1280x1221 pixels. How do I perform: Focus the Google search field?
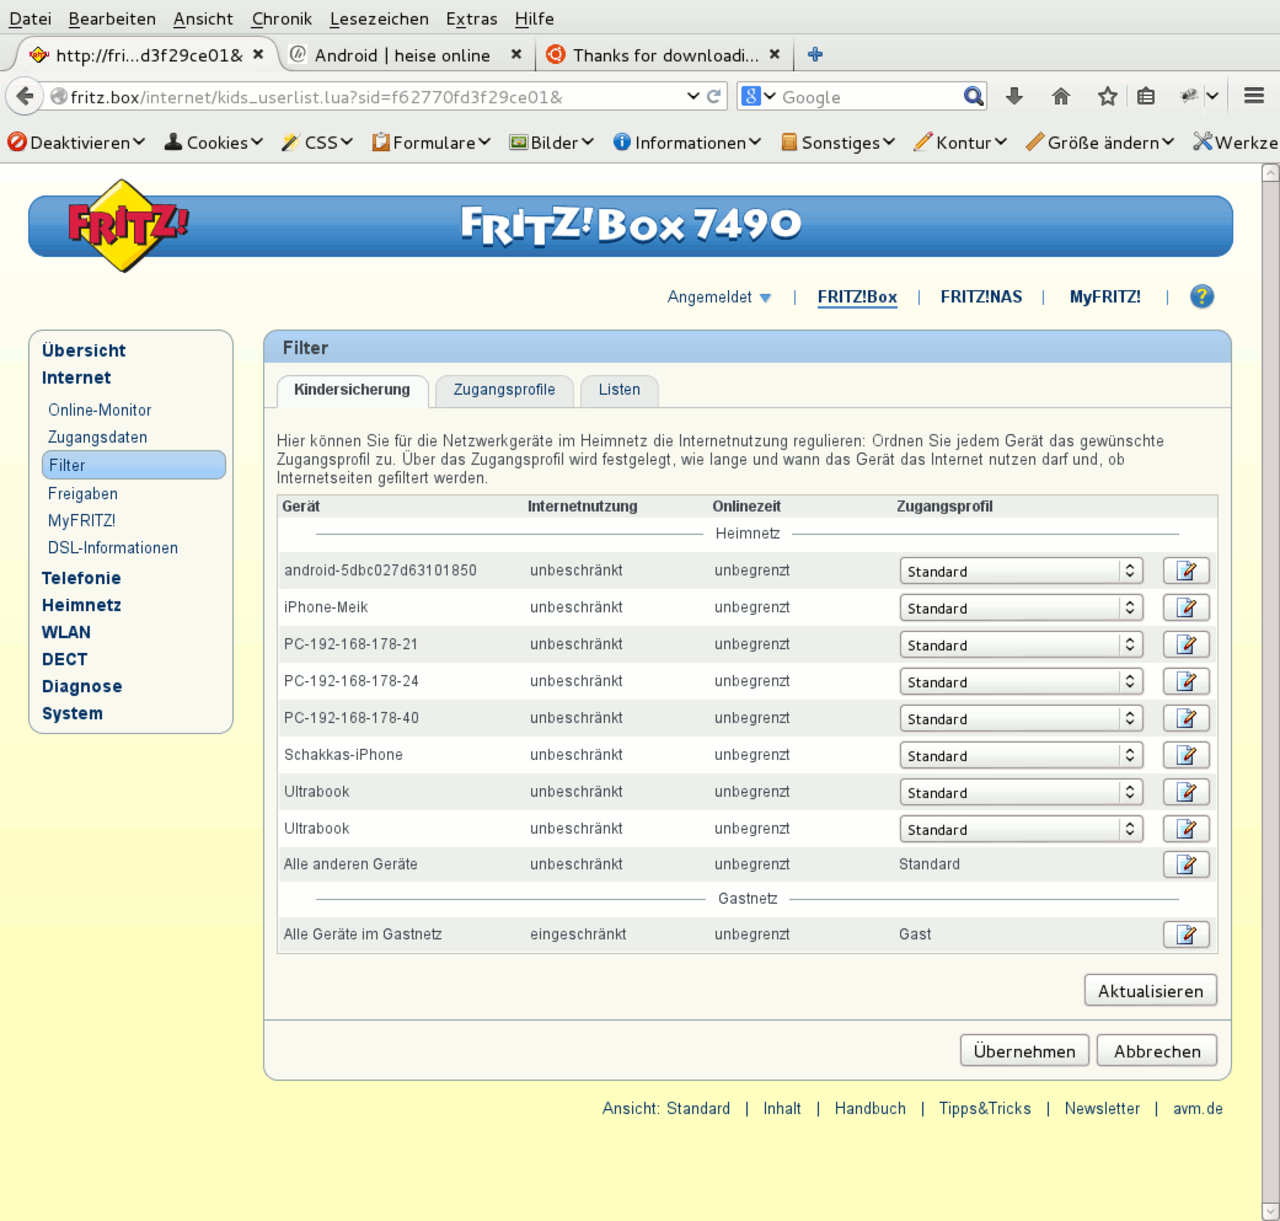tap(869, 97)
